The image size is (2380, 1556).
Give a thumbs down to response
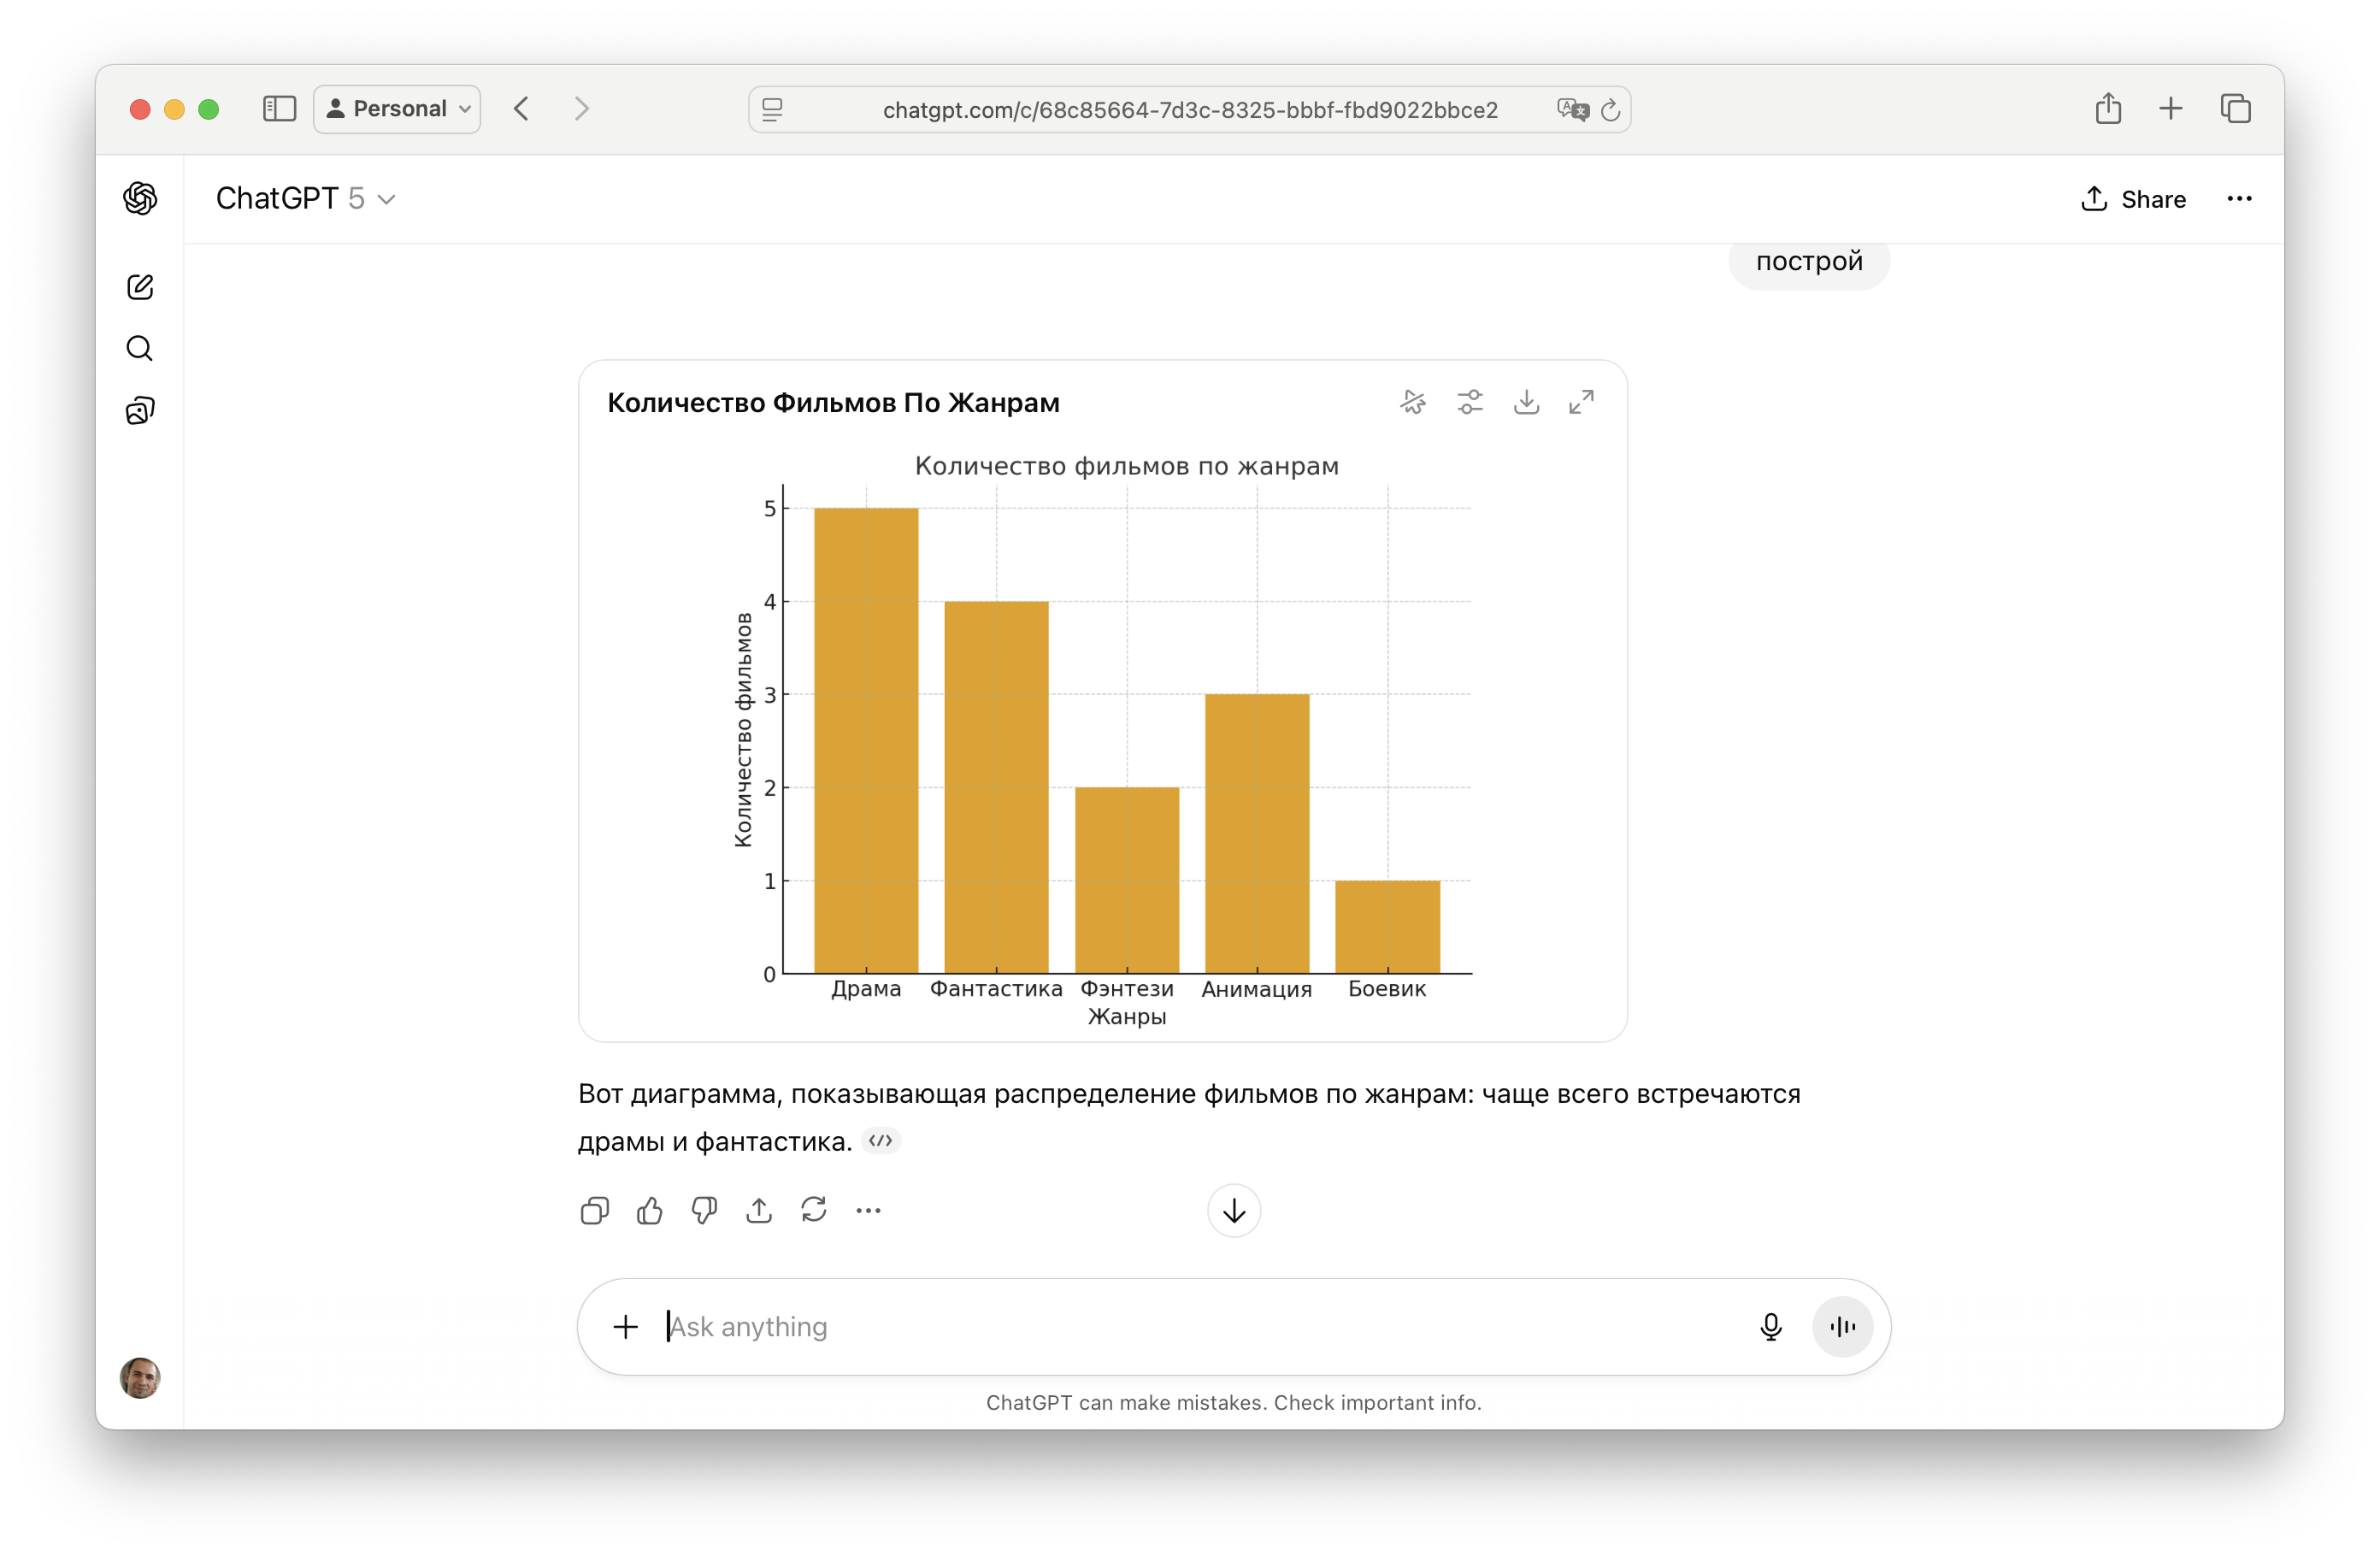[704, 1211]
